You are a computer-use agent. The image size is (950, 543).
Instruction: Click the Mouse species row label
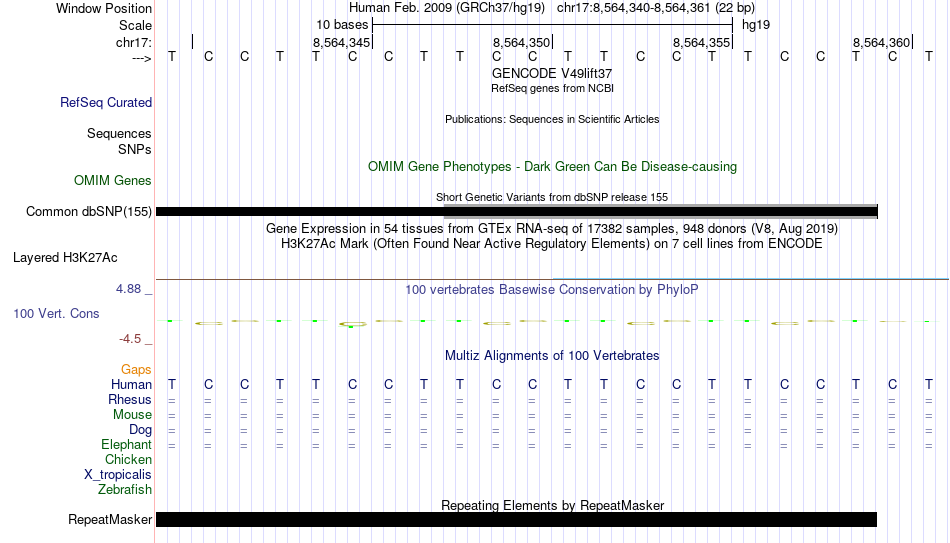point(132,415)
